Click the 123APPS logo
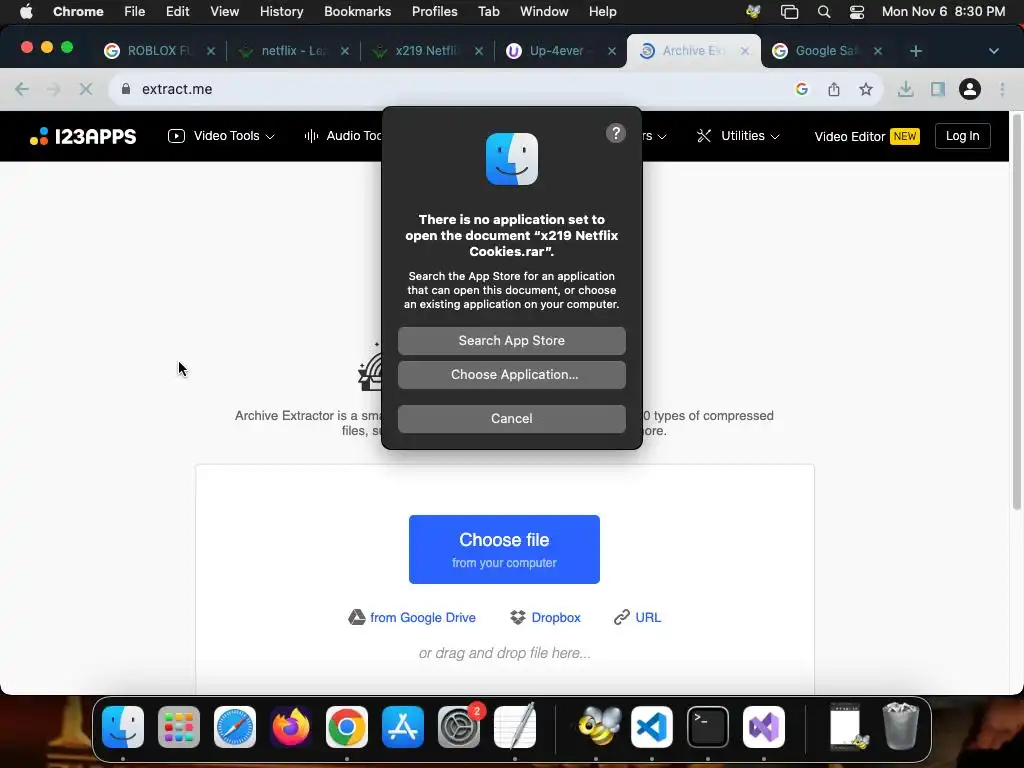The width and height of the screenshot is (1024, 768). point(83,136)
